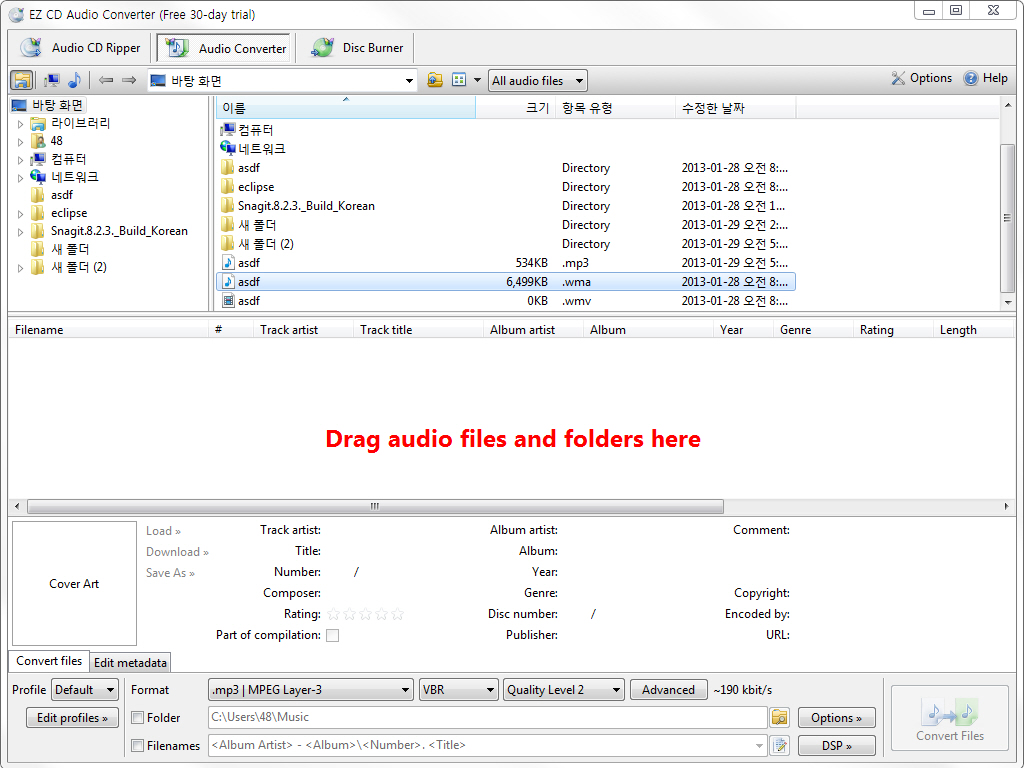Sort by the 이름 column header

click(x=345, y=108)
